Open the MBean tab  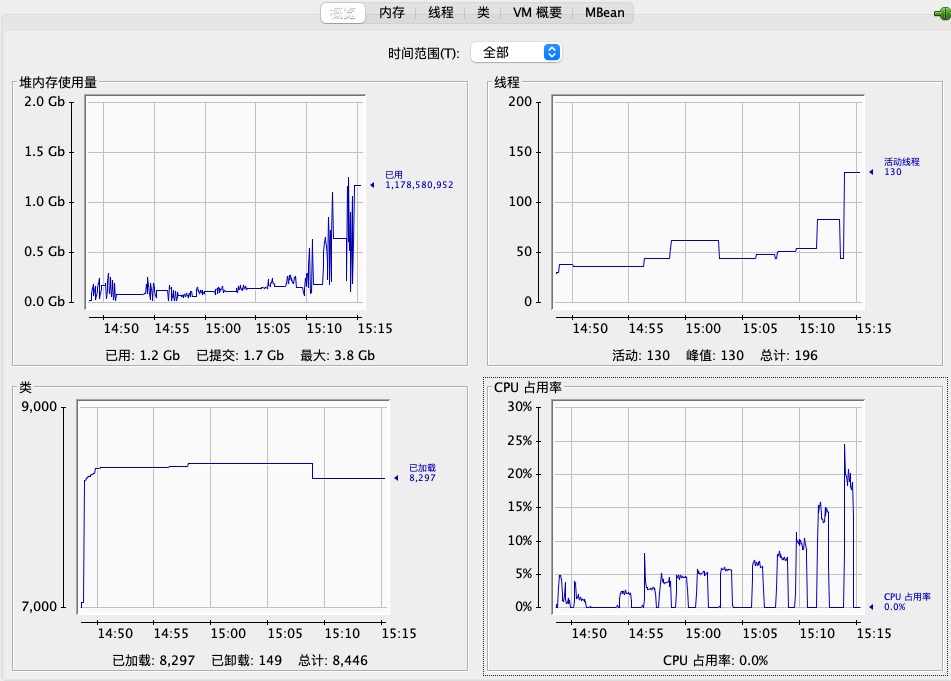(604, 13)
